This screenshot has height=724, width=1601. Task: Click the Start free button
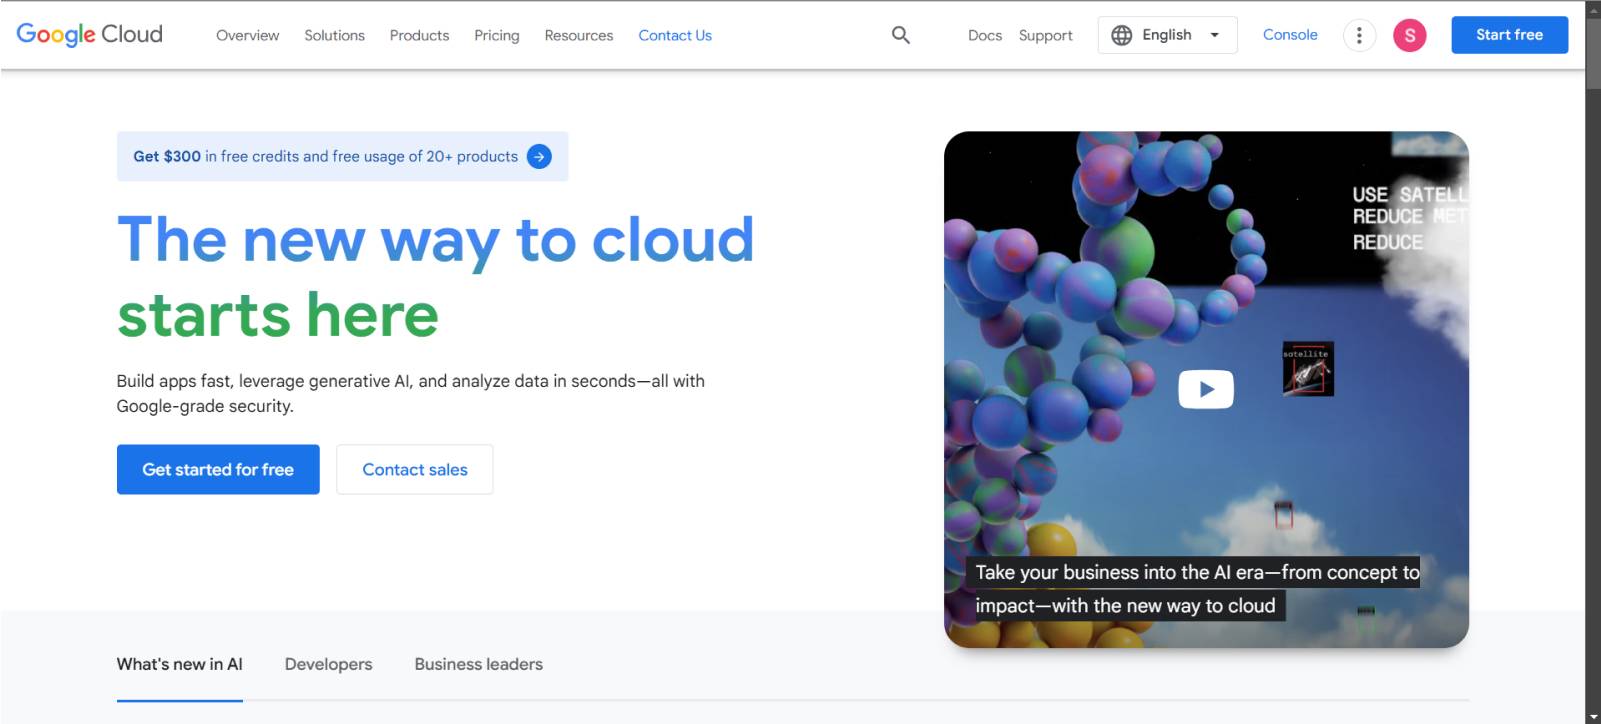coord(1509,35)
